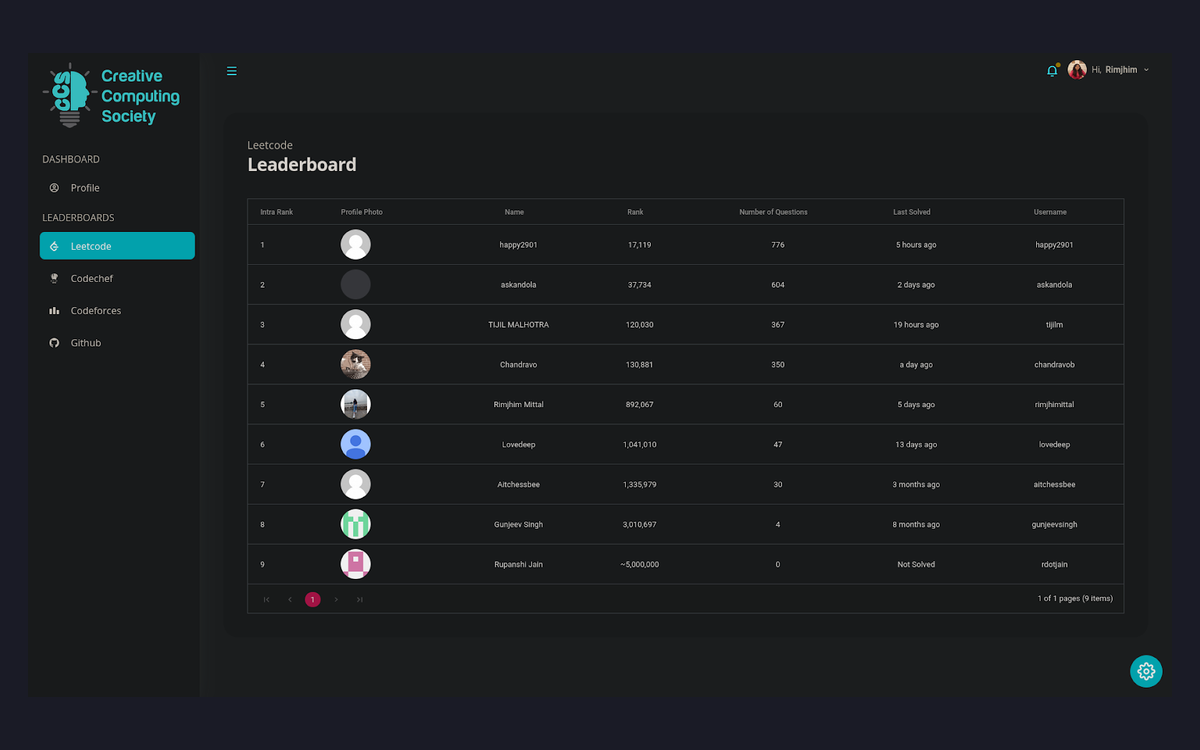Click username gunjeevsingh

click(1054, 525)
